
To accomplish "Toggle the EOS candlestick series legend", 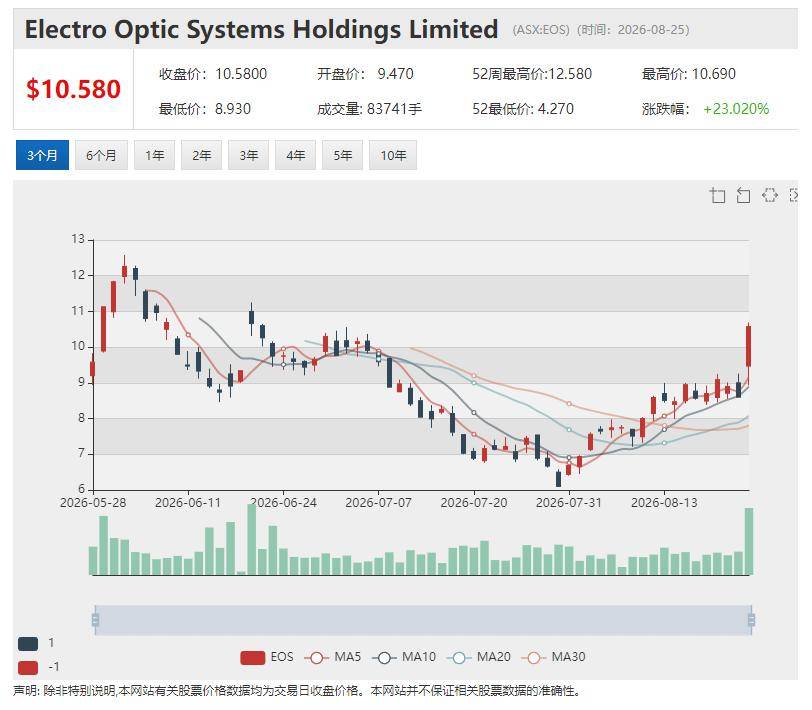I will [267, 657].
